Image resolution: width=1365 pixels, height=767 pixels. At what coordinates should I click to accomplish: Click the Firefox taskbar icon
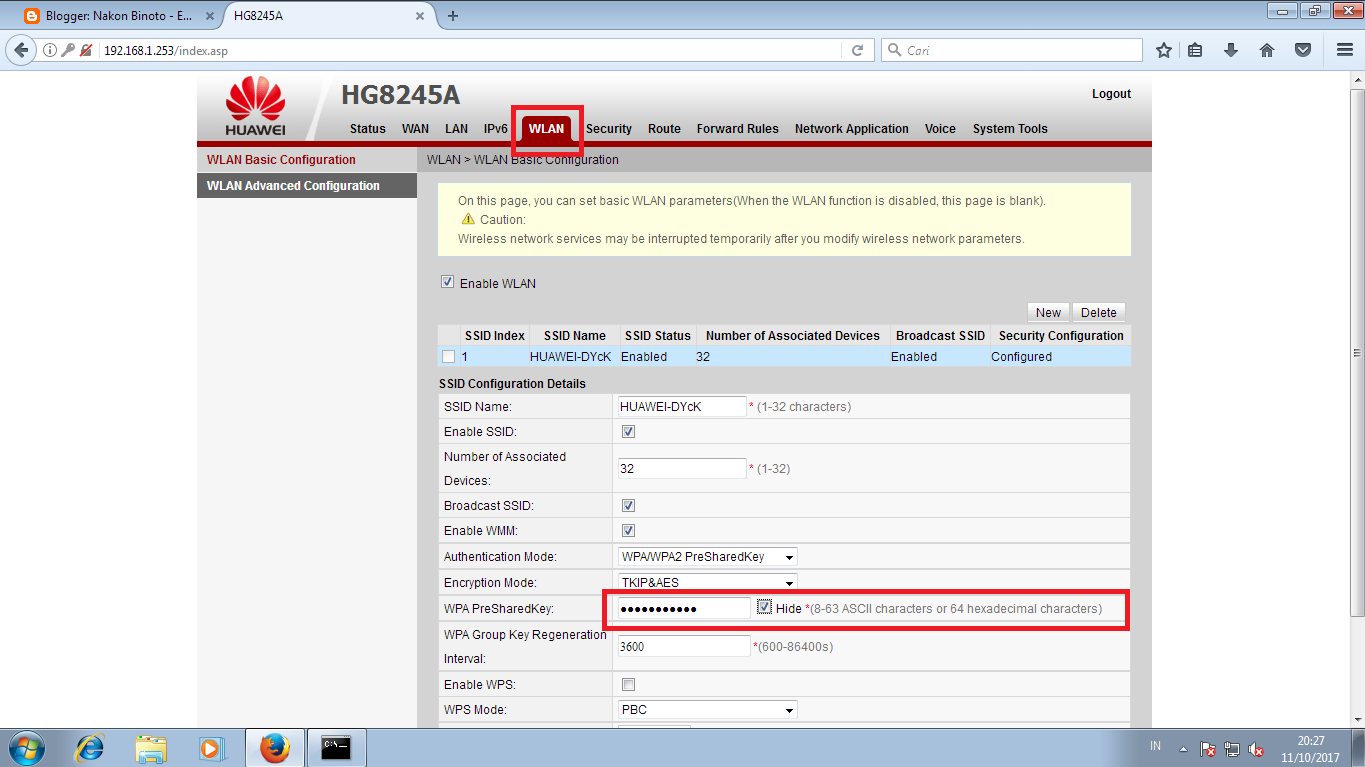click(x=275, y=748)
